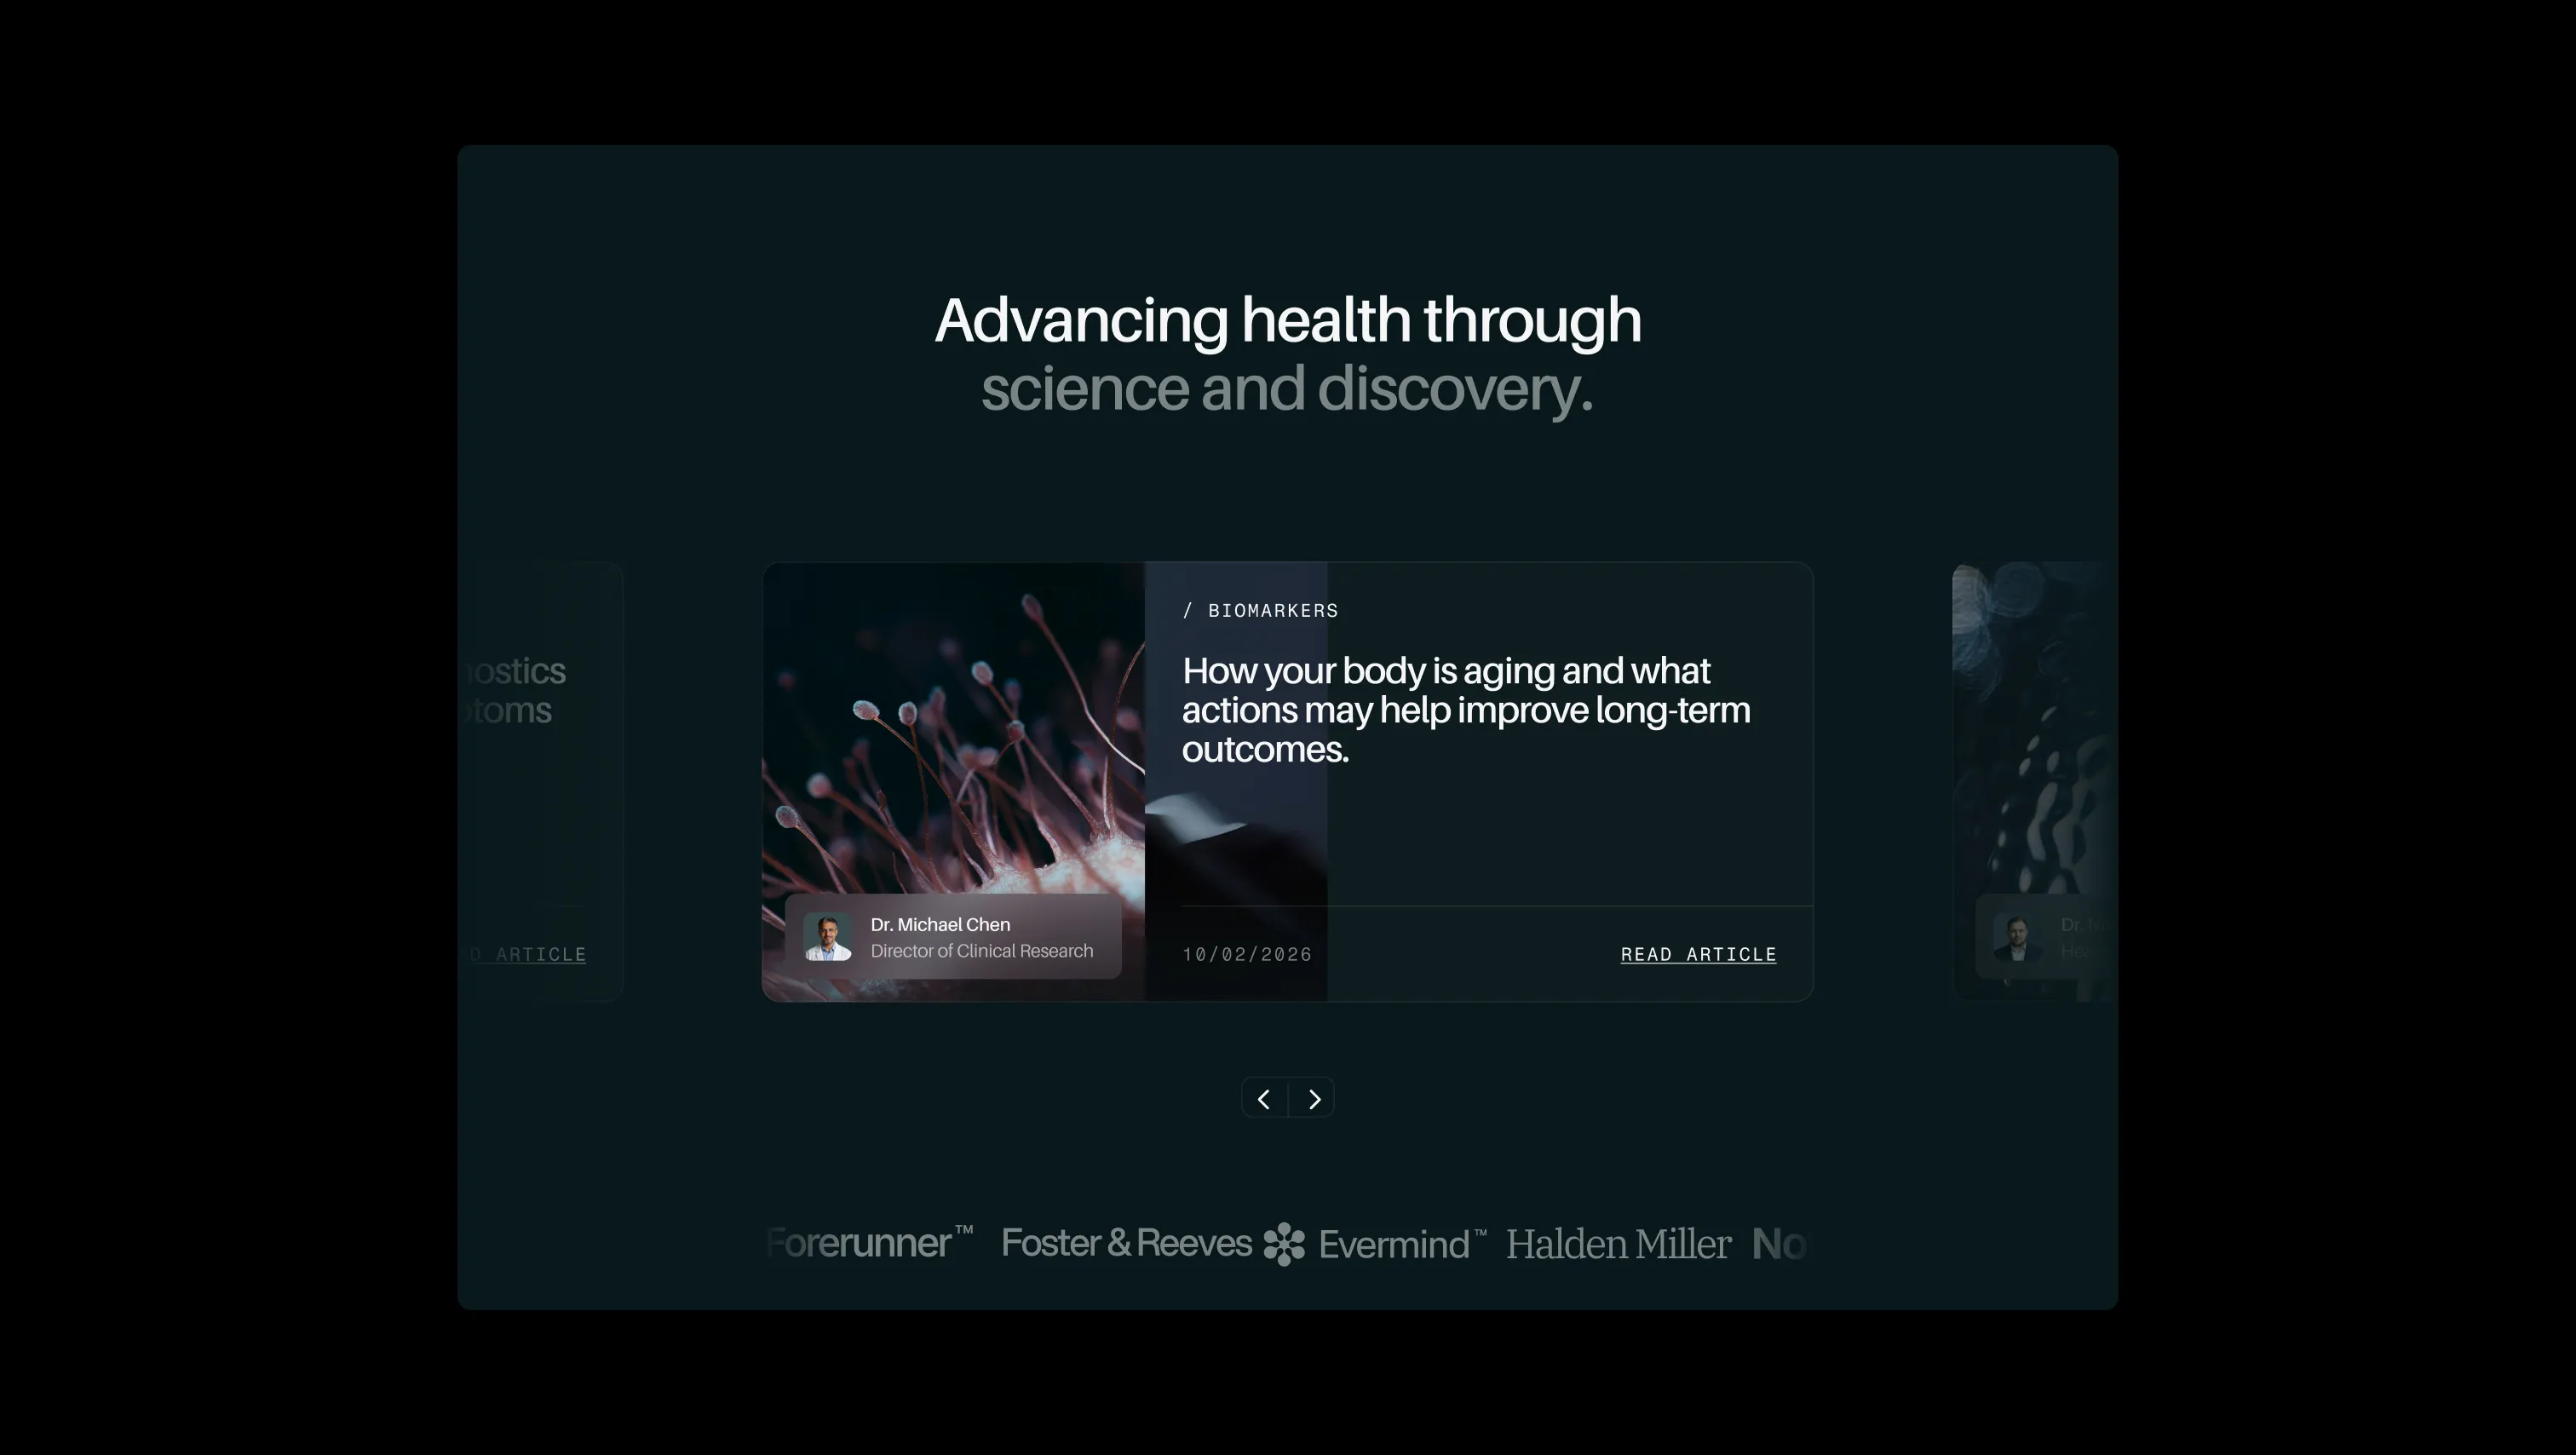Click the Halden Miller logo
Viewport: 2576px width, 1455px height.
pos(1618,1244)
